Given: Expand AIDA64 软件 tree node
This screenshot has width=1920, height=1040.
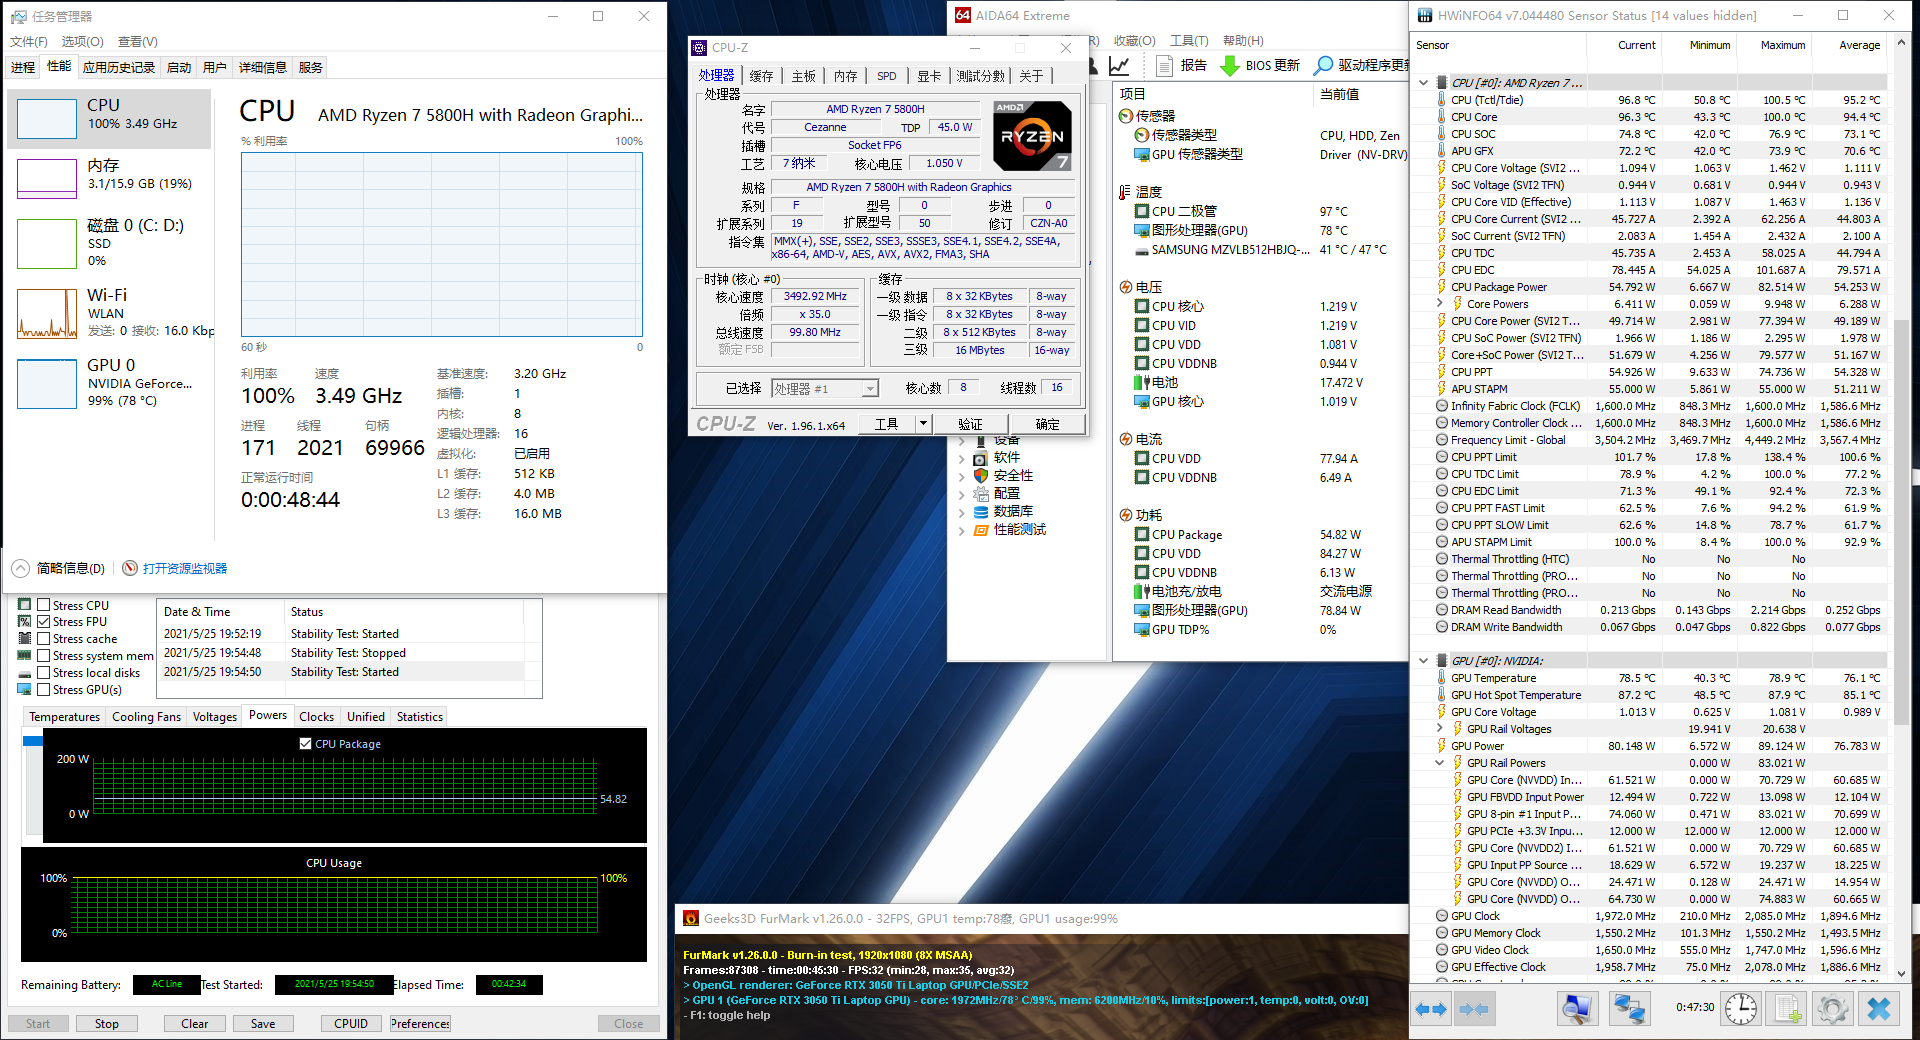Looking at the screenshot, I should tap(962, 458).
